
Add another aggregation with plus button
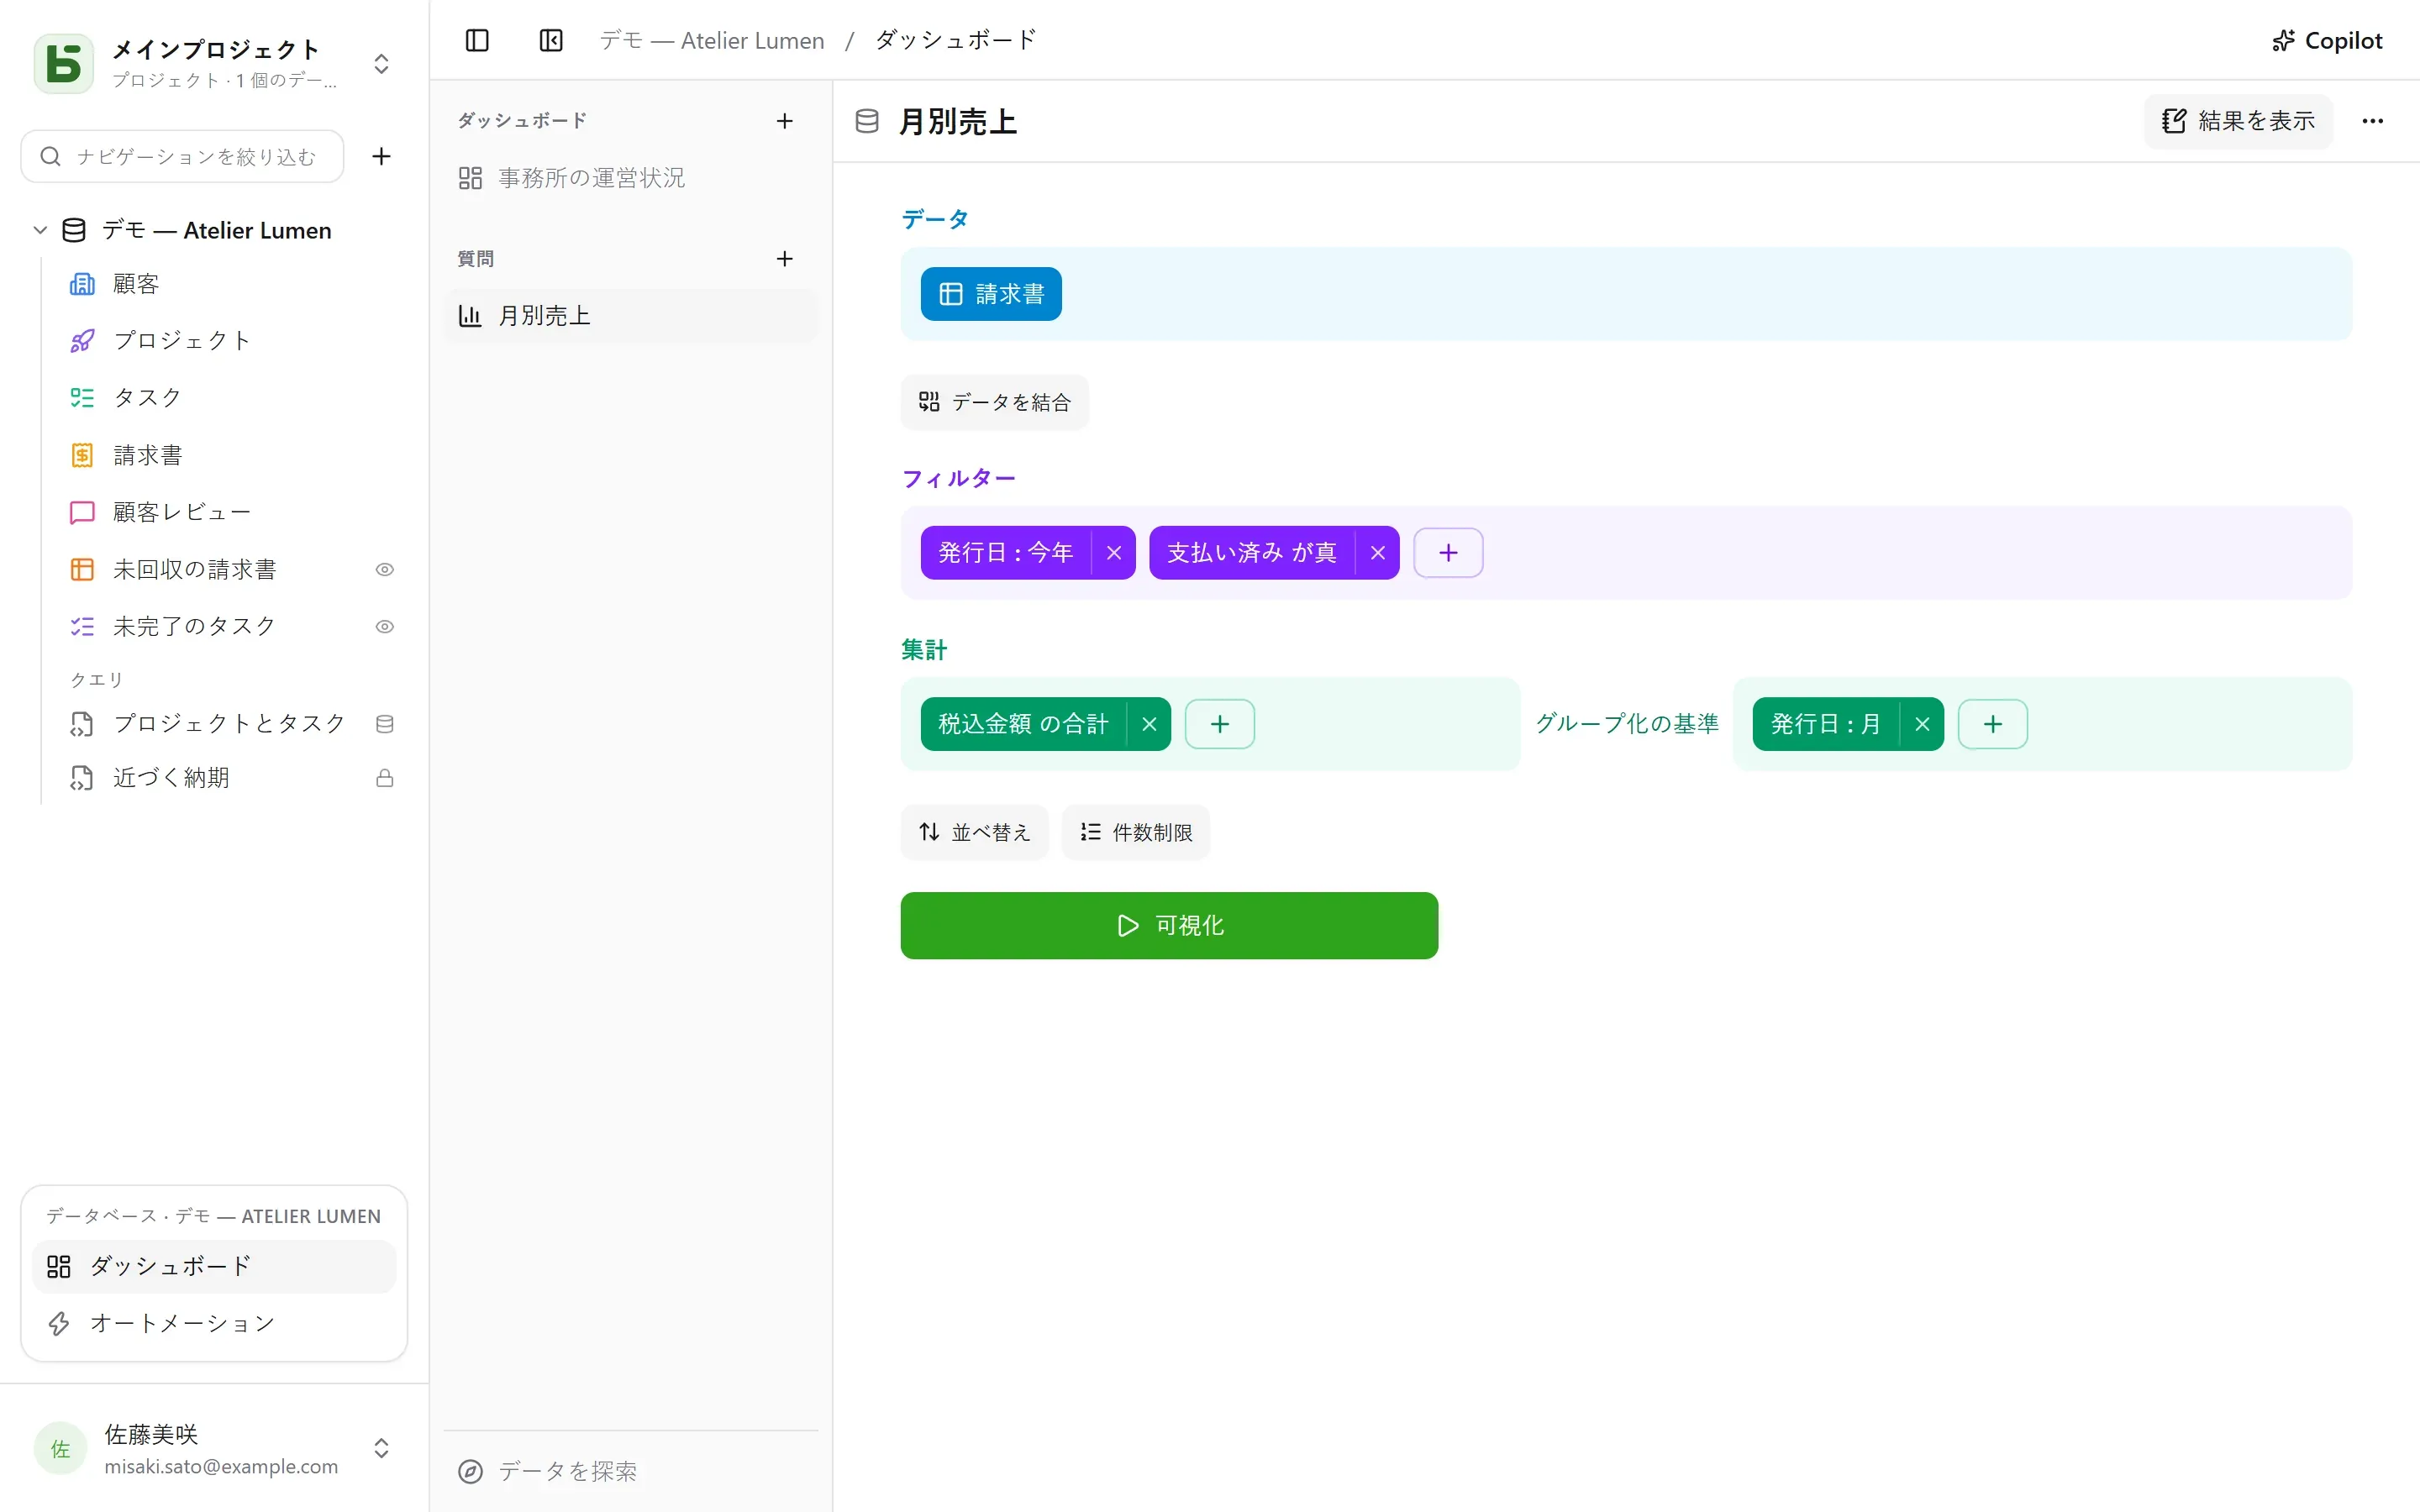pyautogui.click(x=1220, y=724)
